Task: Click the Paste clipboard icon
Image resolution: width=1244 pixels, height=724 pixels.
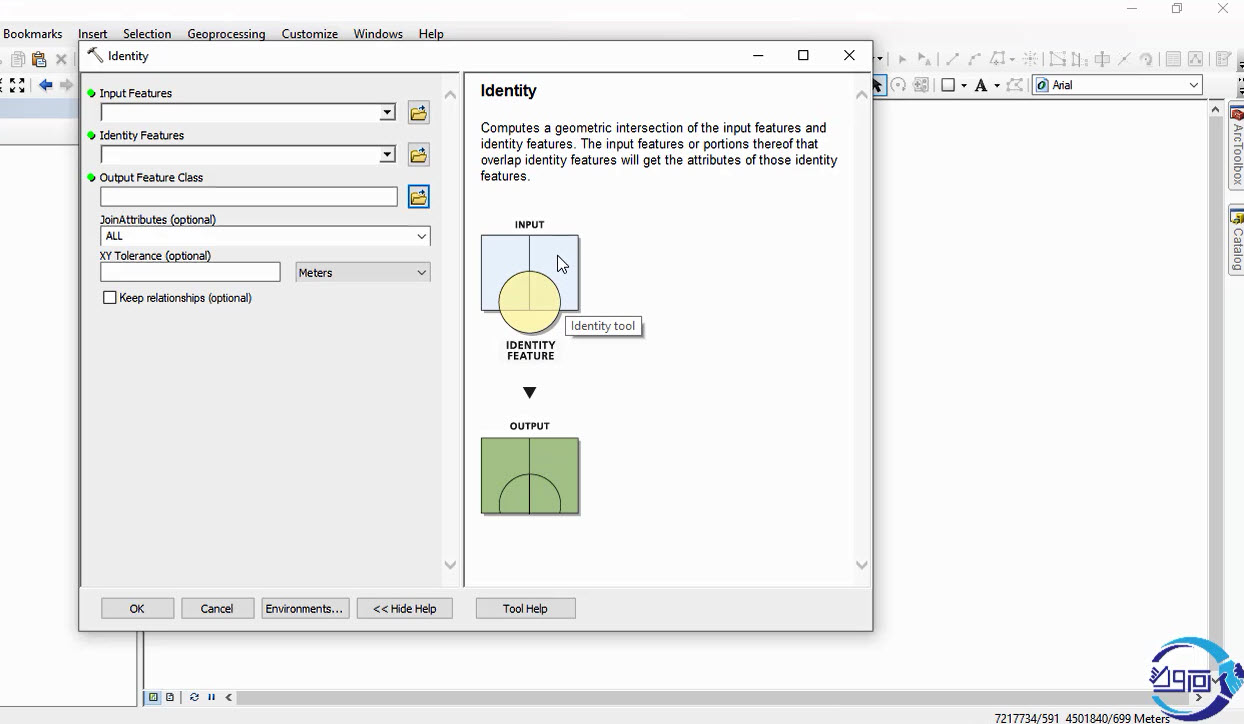Action: coord(39,60)
